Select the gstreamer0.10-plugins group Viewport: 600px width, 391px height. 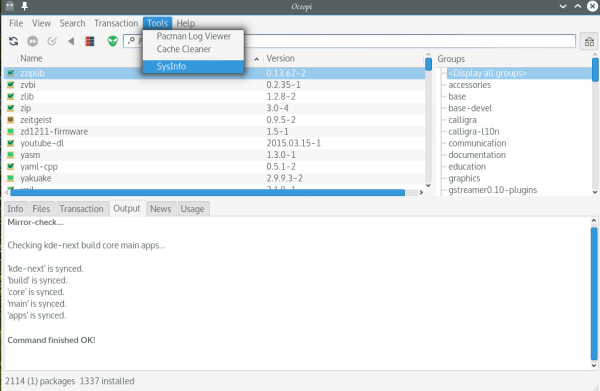[x=492, y=190]
